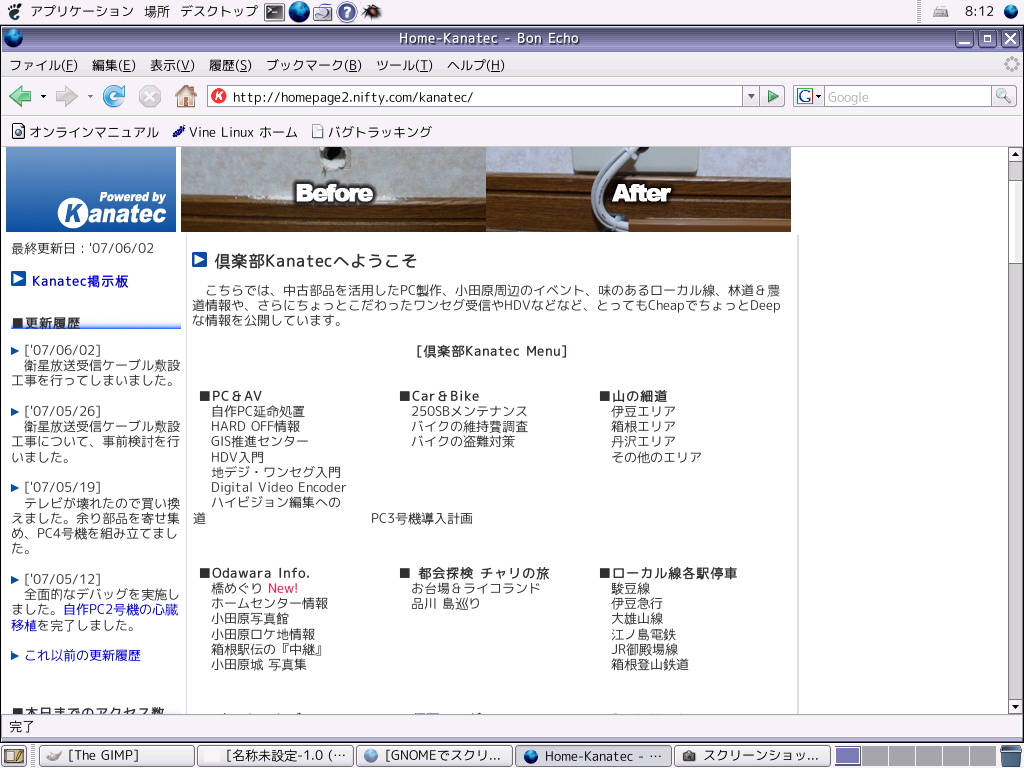Open the ヘルプ(H) menu
Viewport: 1024px width, 768px height.
click(x=475, y=65)
